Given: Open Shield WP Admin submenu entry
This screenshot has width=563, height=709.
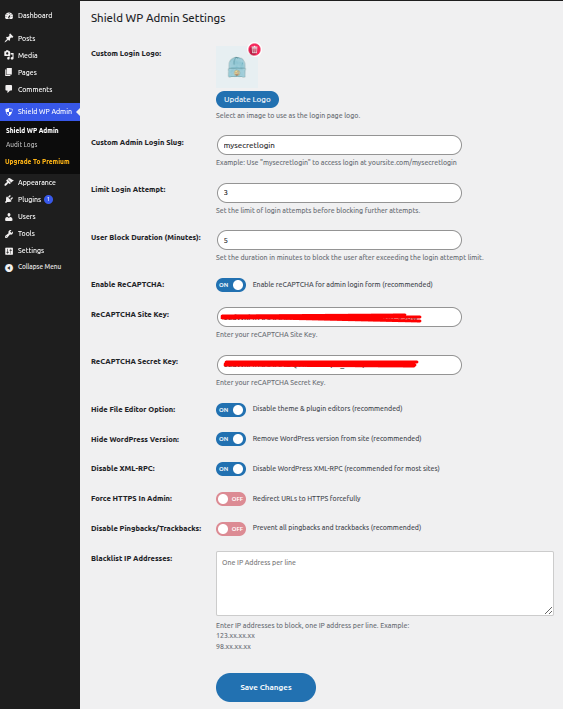Looking at the screenshot, I should (x=32, y=130).
